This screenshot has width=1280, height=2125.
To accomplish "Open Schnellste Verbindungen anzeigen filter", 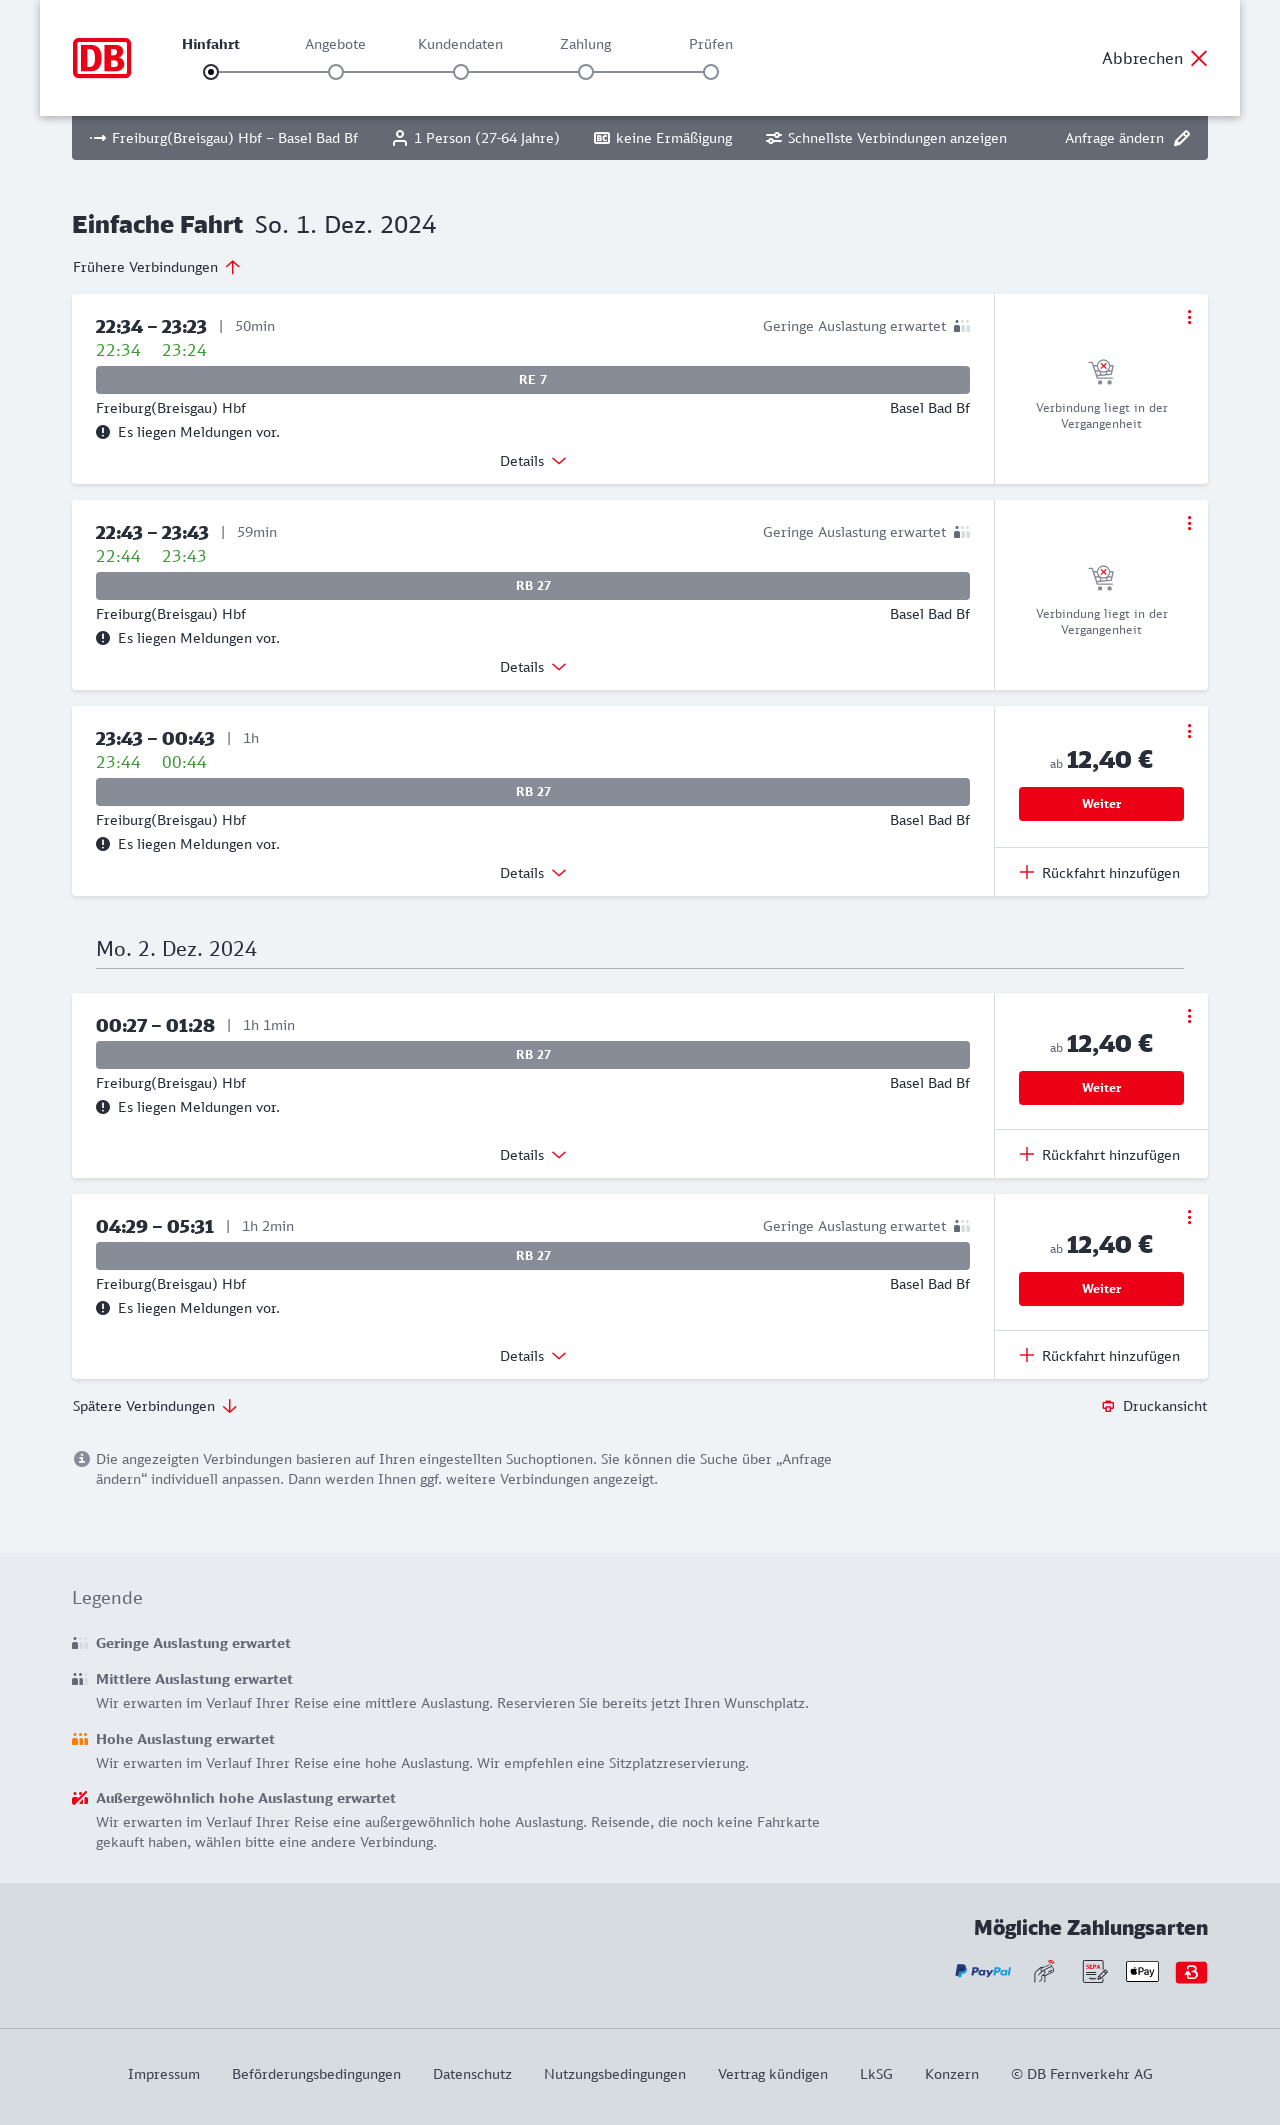I will pyautogui.click(x=886, y=138).
